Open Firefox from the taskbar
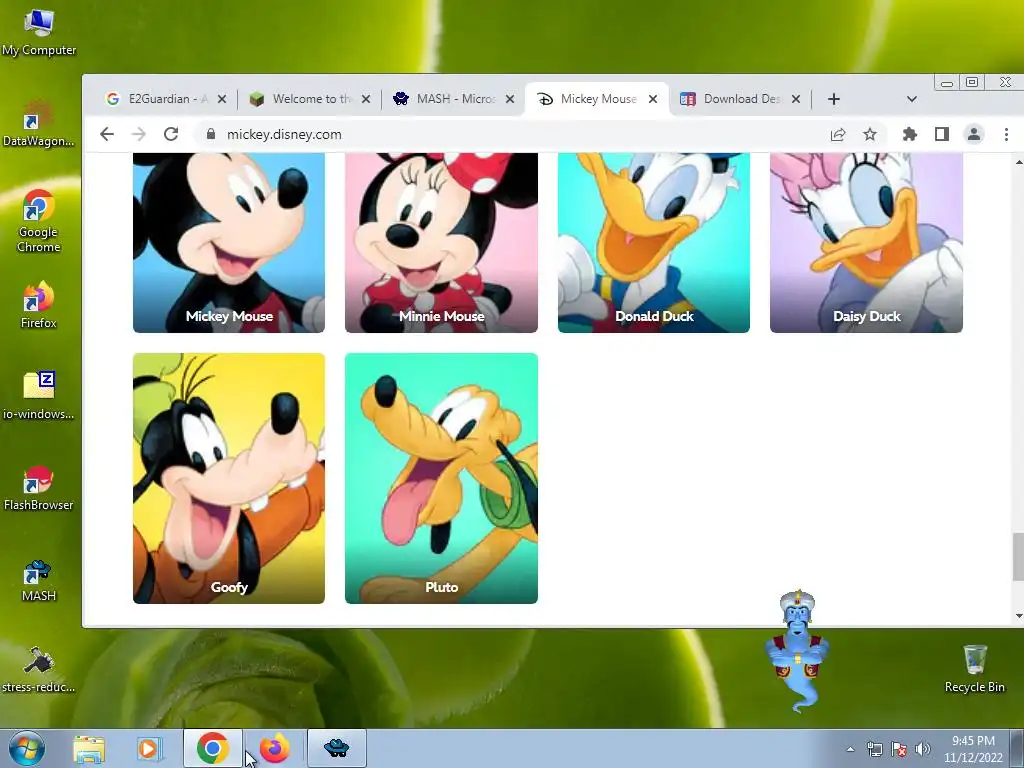This screenshot has height=768, width=1024. (x=274, y=748)
